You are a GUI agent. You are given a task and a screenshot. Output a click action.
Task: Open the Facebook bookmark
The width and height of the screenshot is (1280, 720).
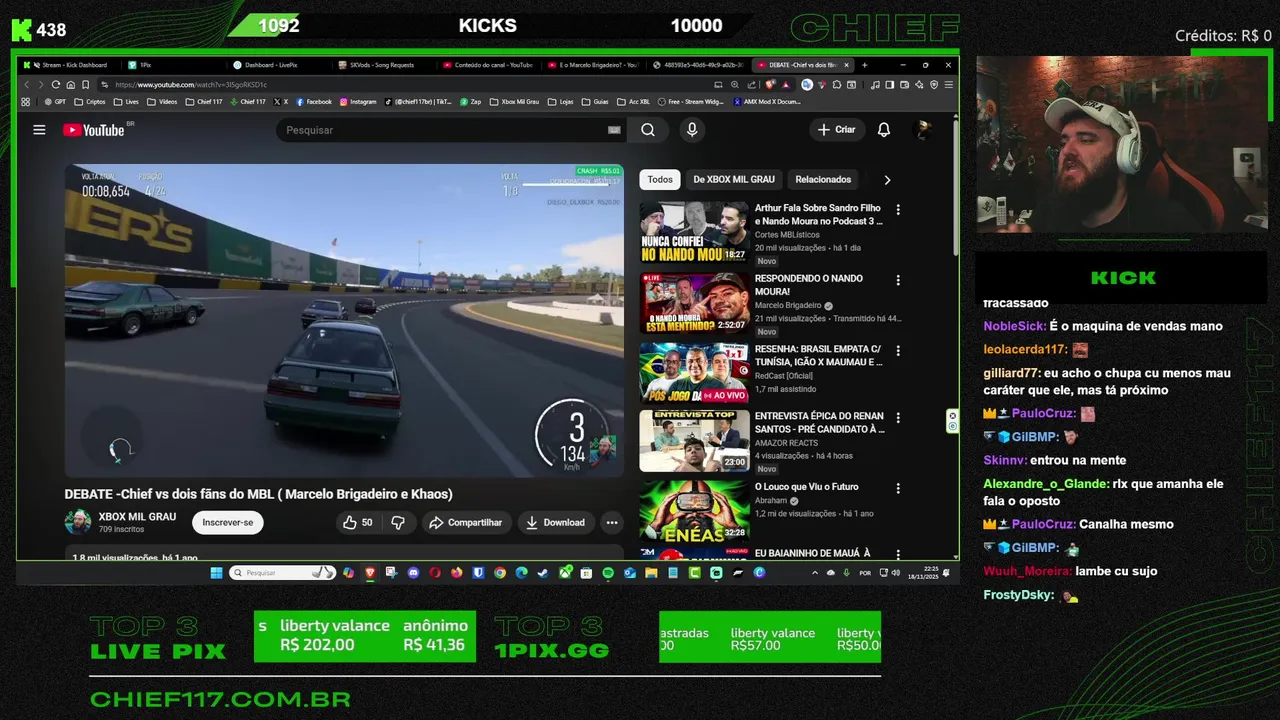tap(312, 101)
